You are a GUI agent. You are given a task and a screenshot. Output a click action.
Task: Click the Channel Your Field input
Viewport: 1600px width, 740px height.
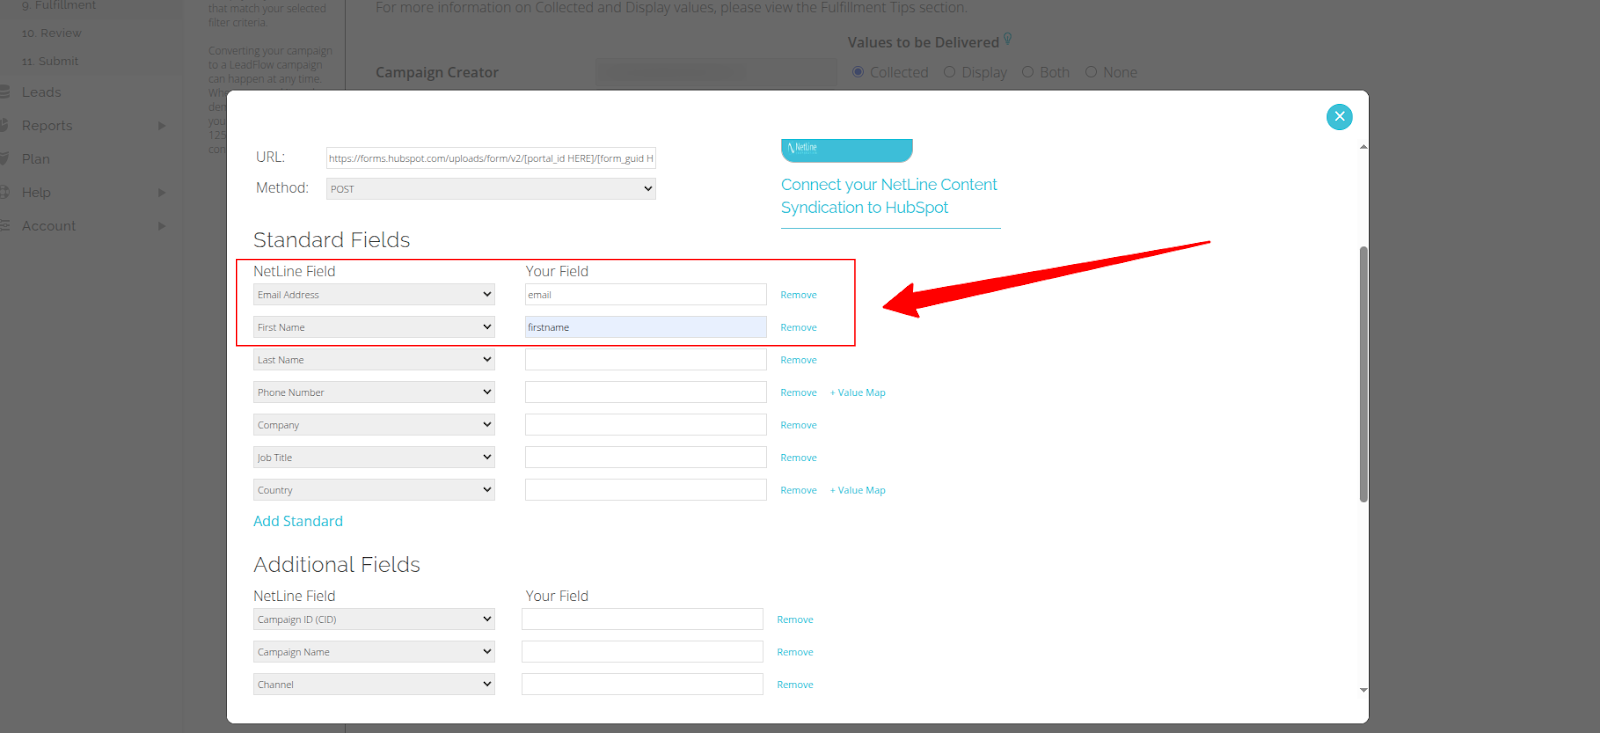point(642,684)
